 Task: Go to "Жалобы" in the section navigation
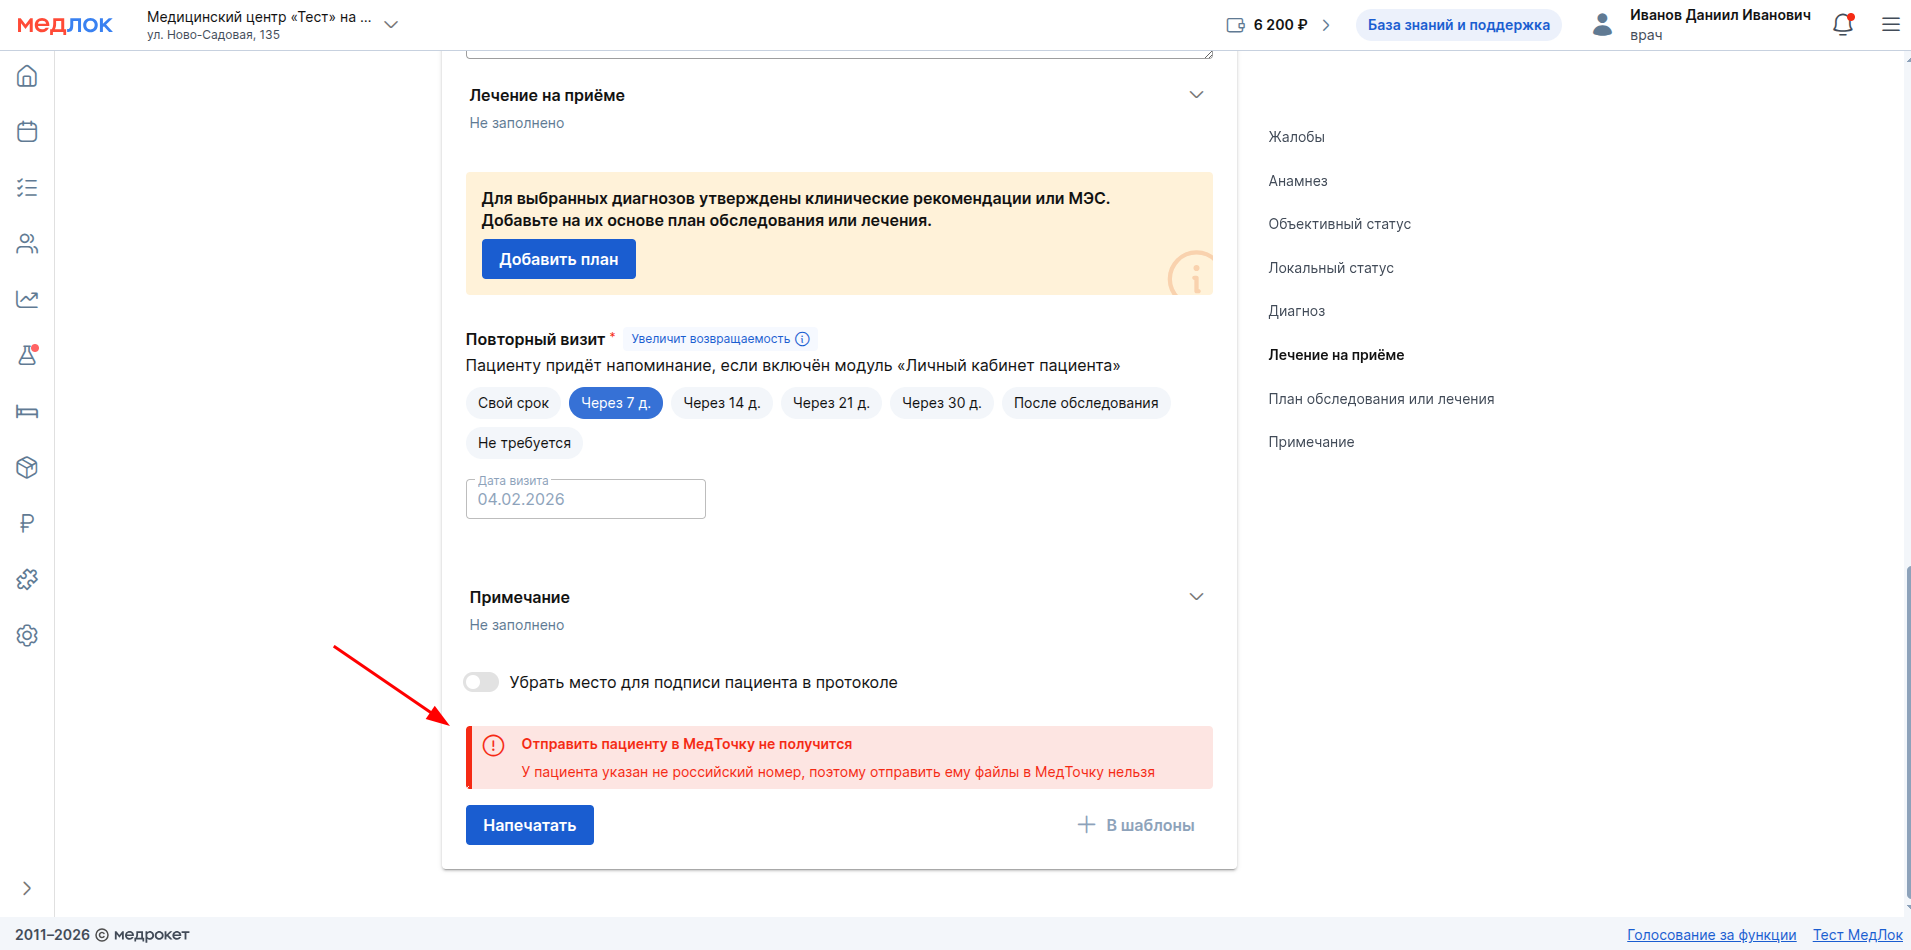click(1296, 137)
